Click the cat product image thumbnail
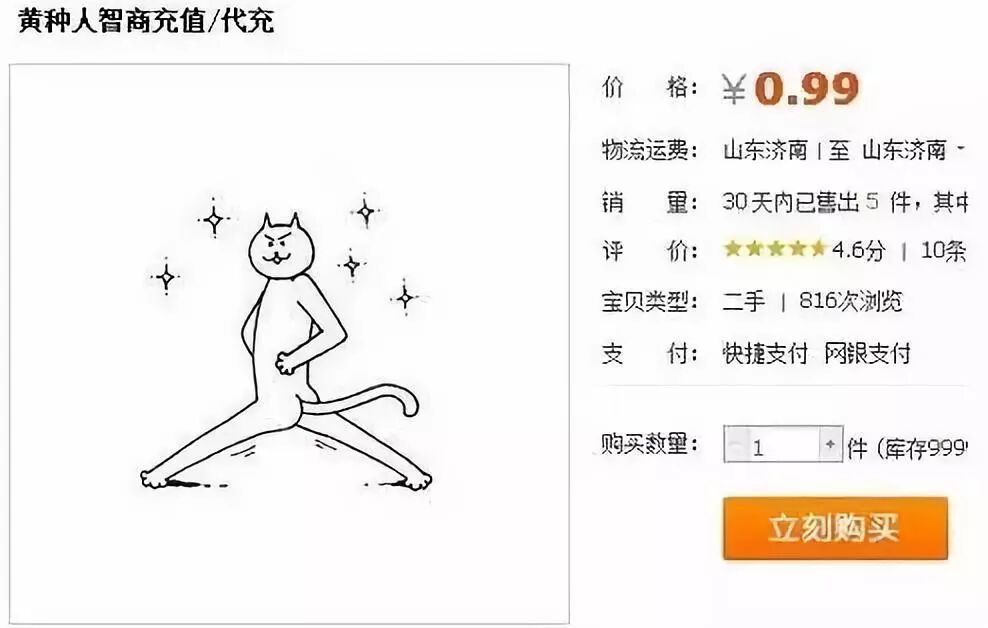This screenshot has width=988, height=628. [289, 344]
